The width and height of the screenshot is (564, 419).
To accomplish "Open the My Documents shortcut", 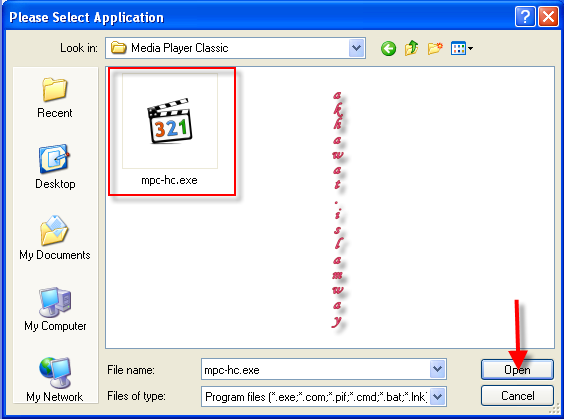I will pos(55,238).
